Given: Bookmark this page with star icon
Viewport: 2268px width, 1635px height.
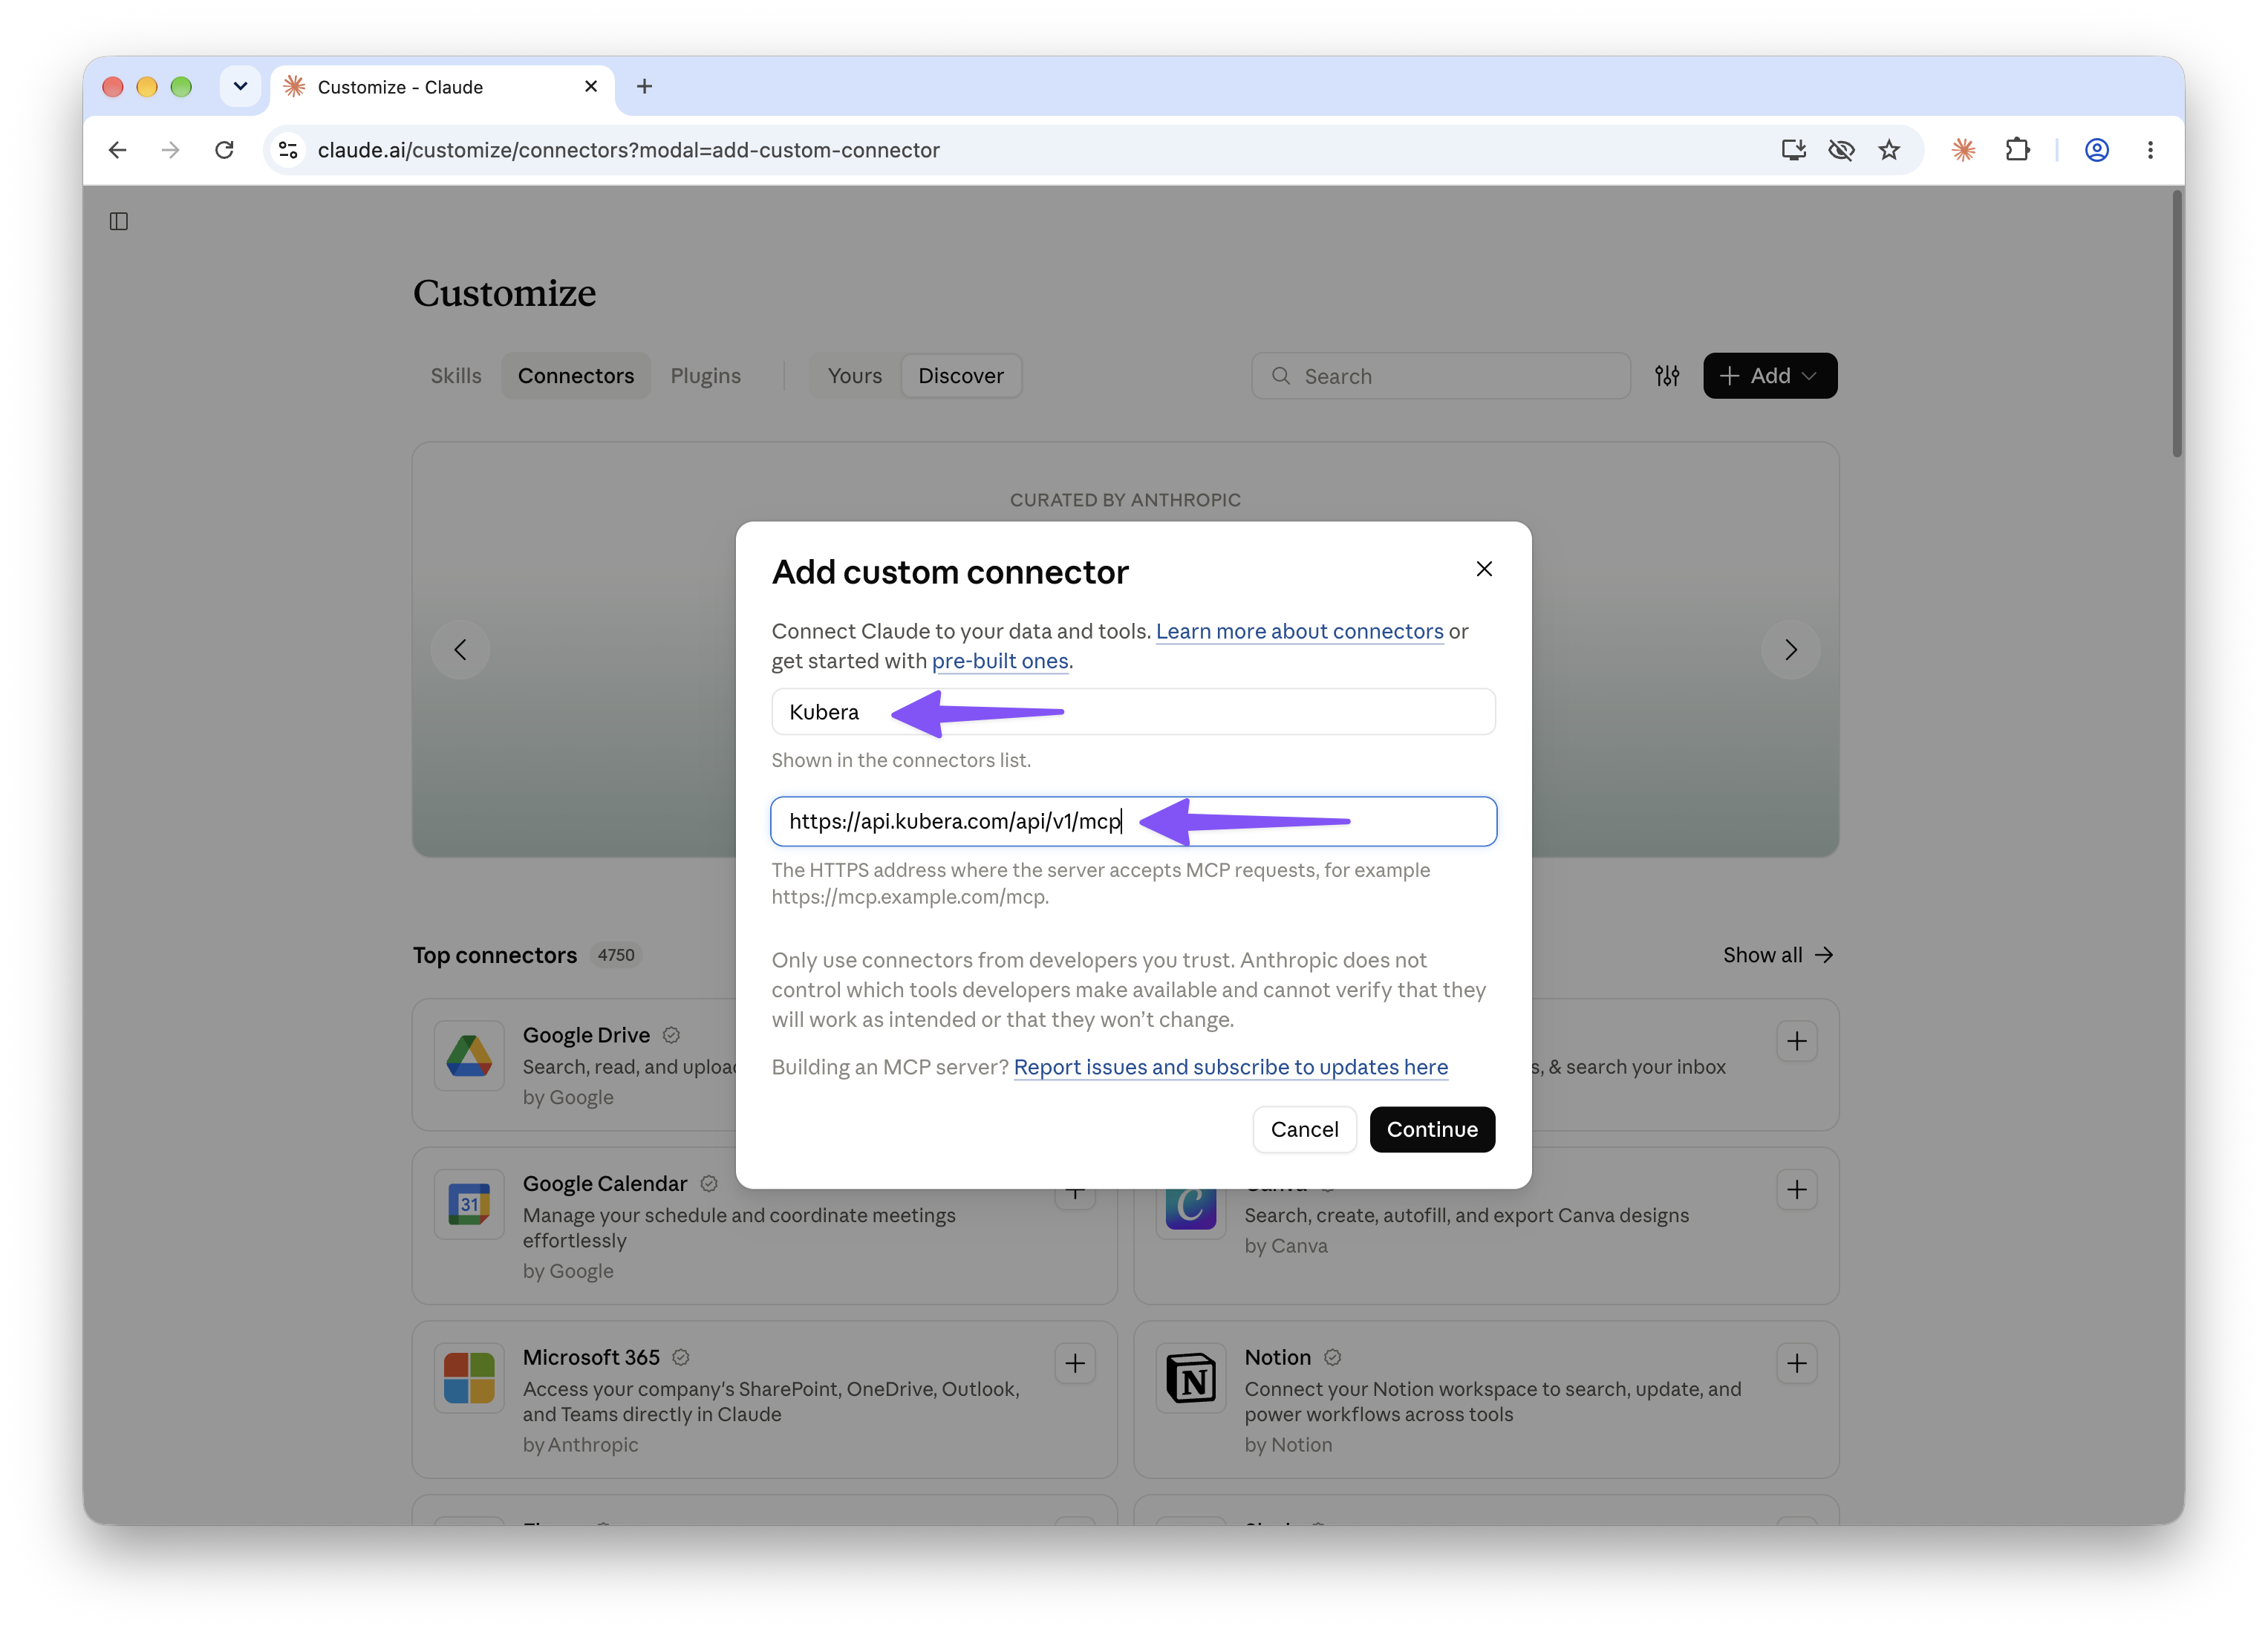Looking at the screenshot, I should (x=1889, y=150).
